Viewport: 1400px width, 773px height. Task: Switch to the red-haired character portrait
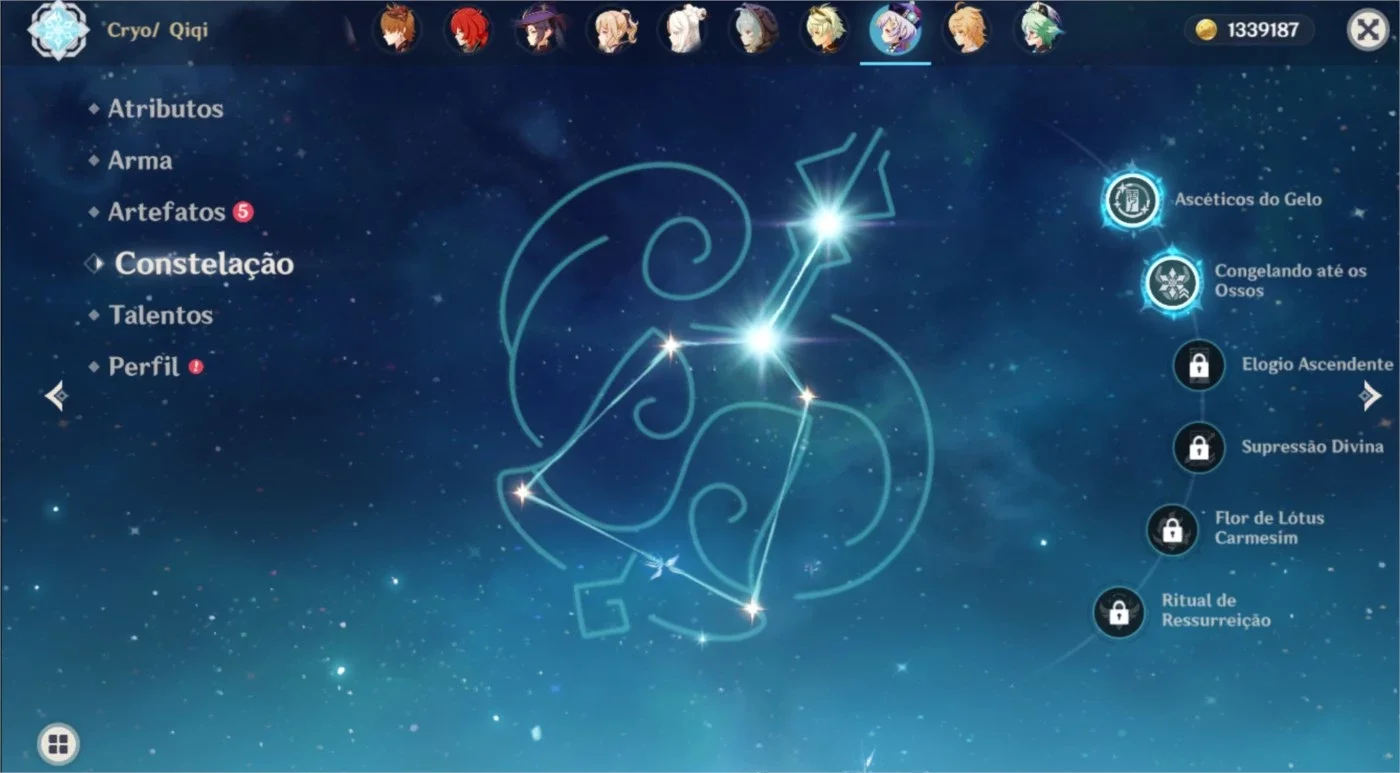[x=468, y=30]
